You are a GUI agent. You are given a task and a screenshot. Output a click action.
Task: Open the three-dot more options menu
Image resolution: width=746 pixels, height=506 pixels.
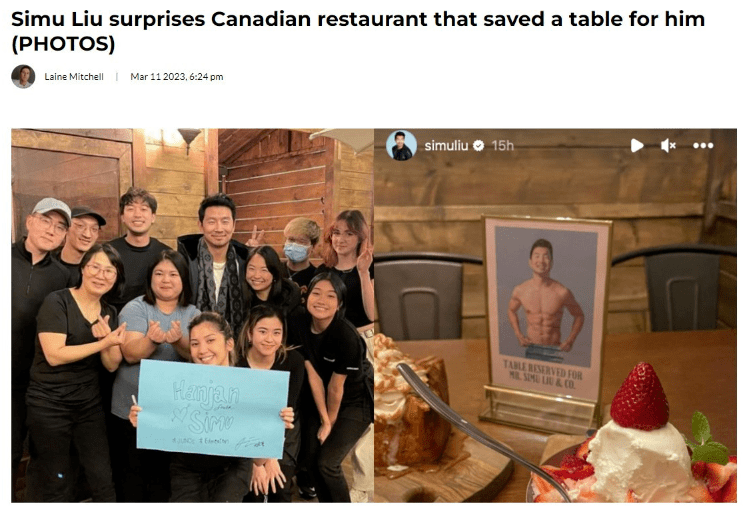click(703, 146)
